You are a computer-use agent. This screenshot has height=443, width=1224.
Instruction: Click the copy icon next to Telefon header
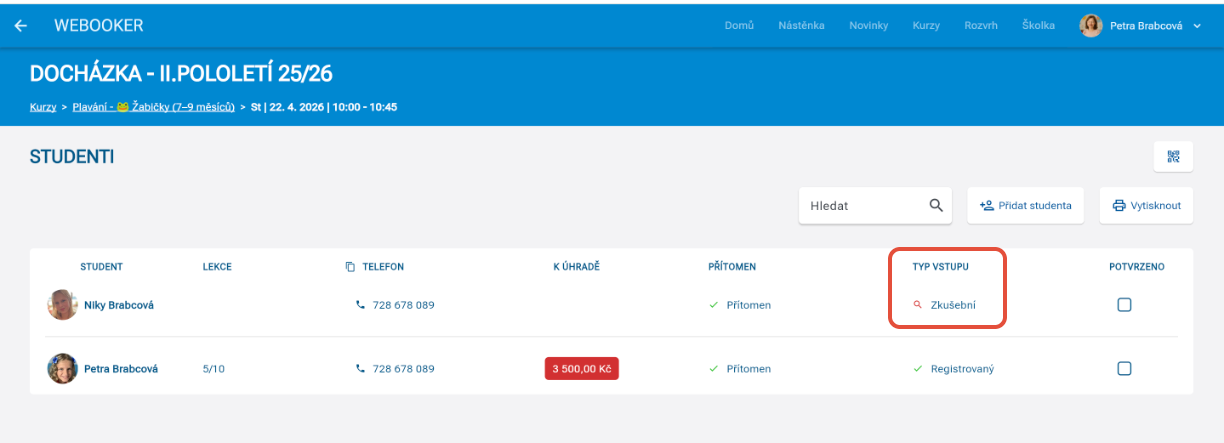tap(350, 267)
